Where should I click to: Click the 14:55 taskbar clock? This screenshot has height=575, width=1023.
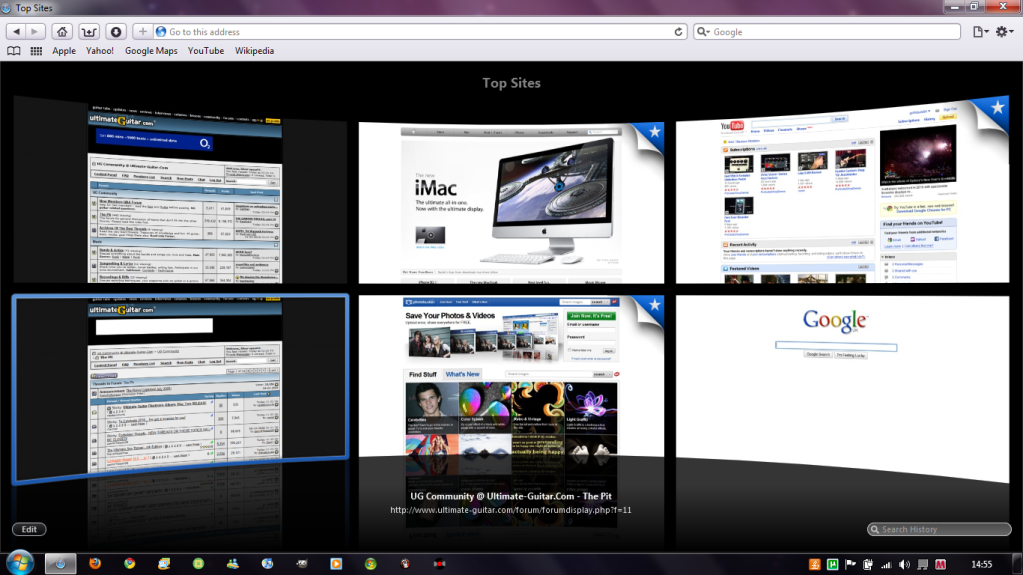[x=981, y=565]
